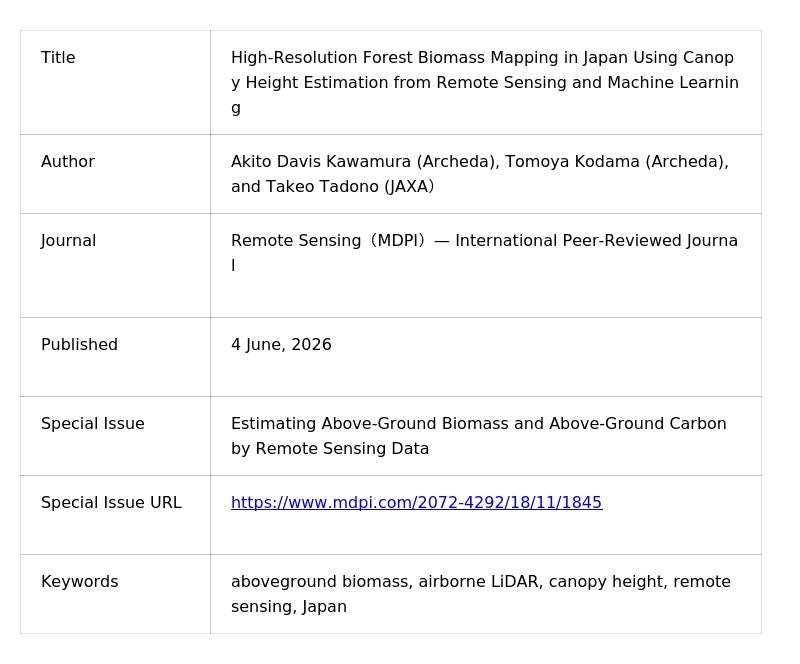Click the Special Issue label cell
Viewport: 800px width, 664px height.
coord(115,436)
